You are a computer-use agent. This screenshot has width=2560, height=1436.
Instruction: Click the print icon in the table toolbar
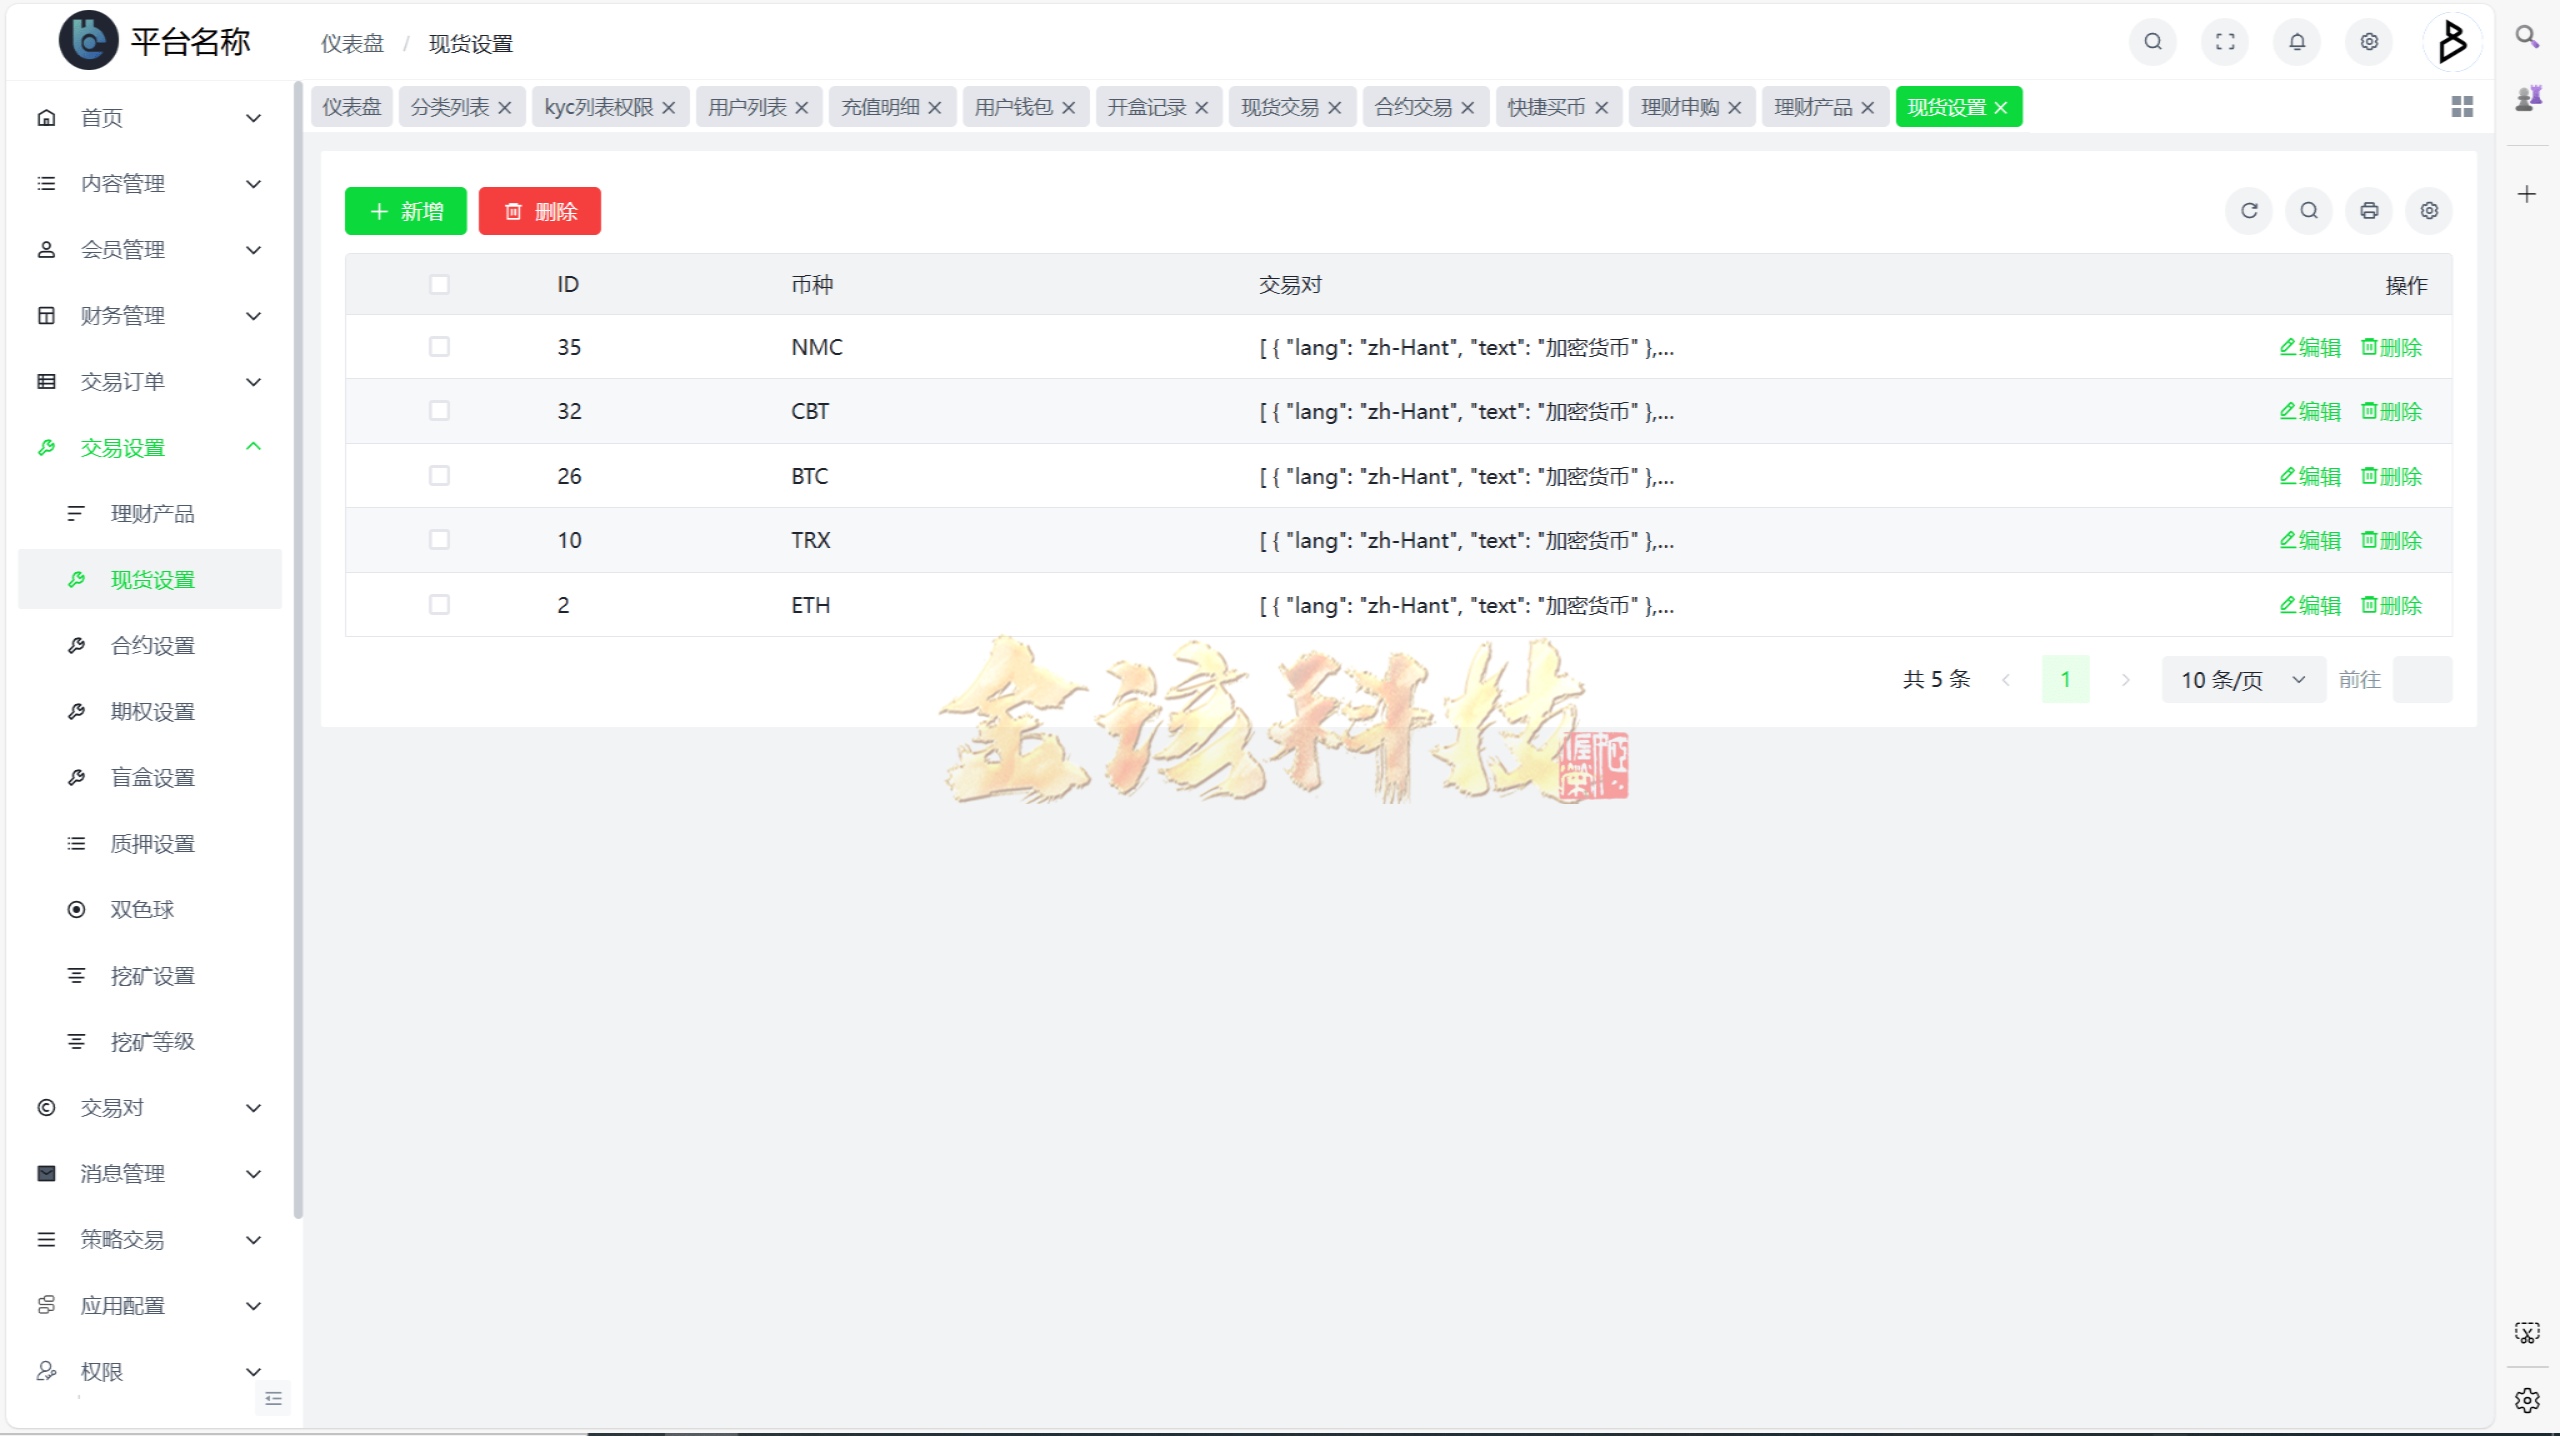click(2368, 211)
